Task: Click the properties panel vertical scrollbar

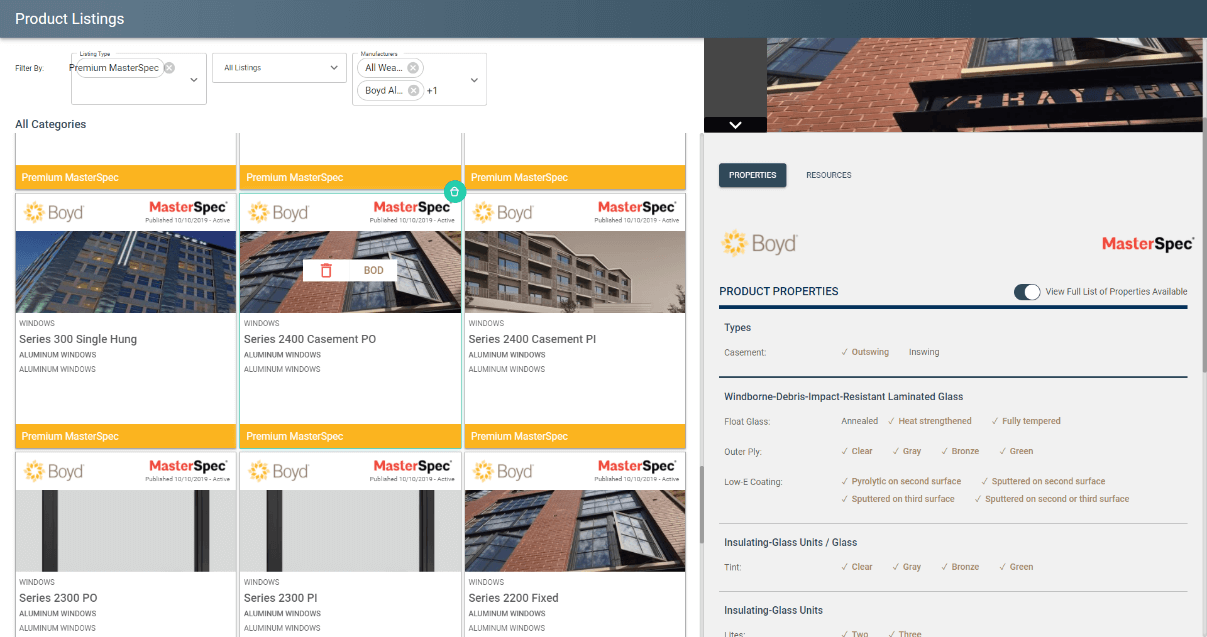Action: point(1203,250)
